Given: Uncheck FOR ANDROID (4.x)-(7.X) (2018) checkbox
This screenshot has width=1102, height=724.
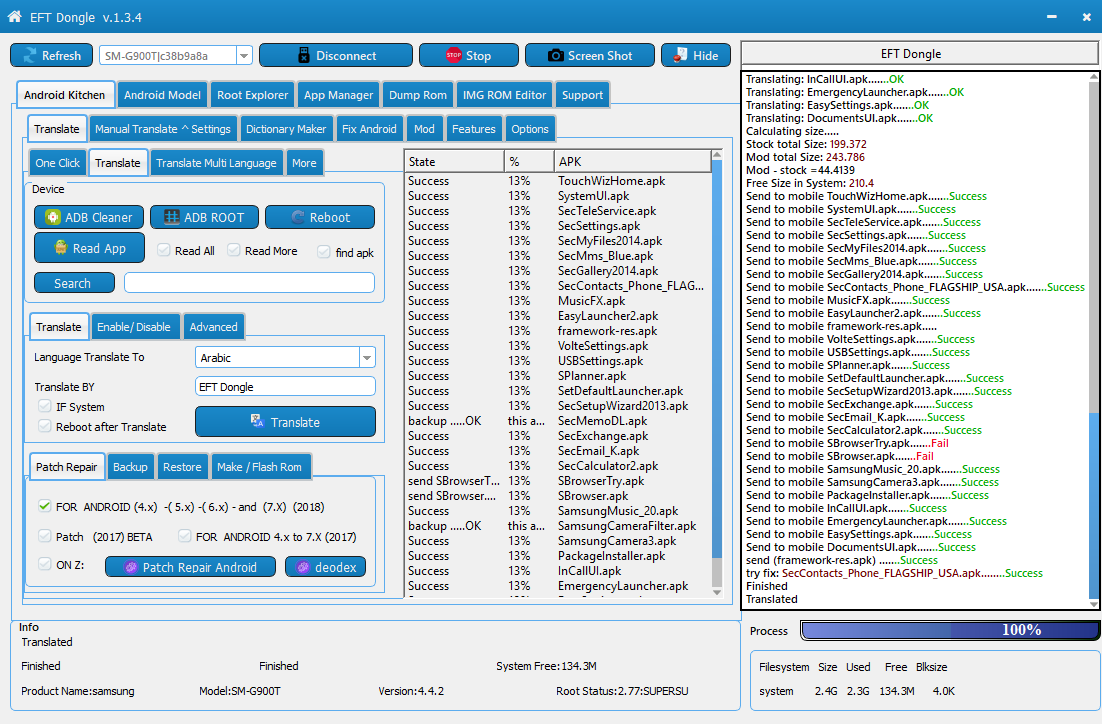Looking at the screenshot, I should coord(45,506).
